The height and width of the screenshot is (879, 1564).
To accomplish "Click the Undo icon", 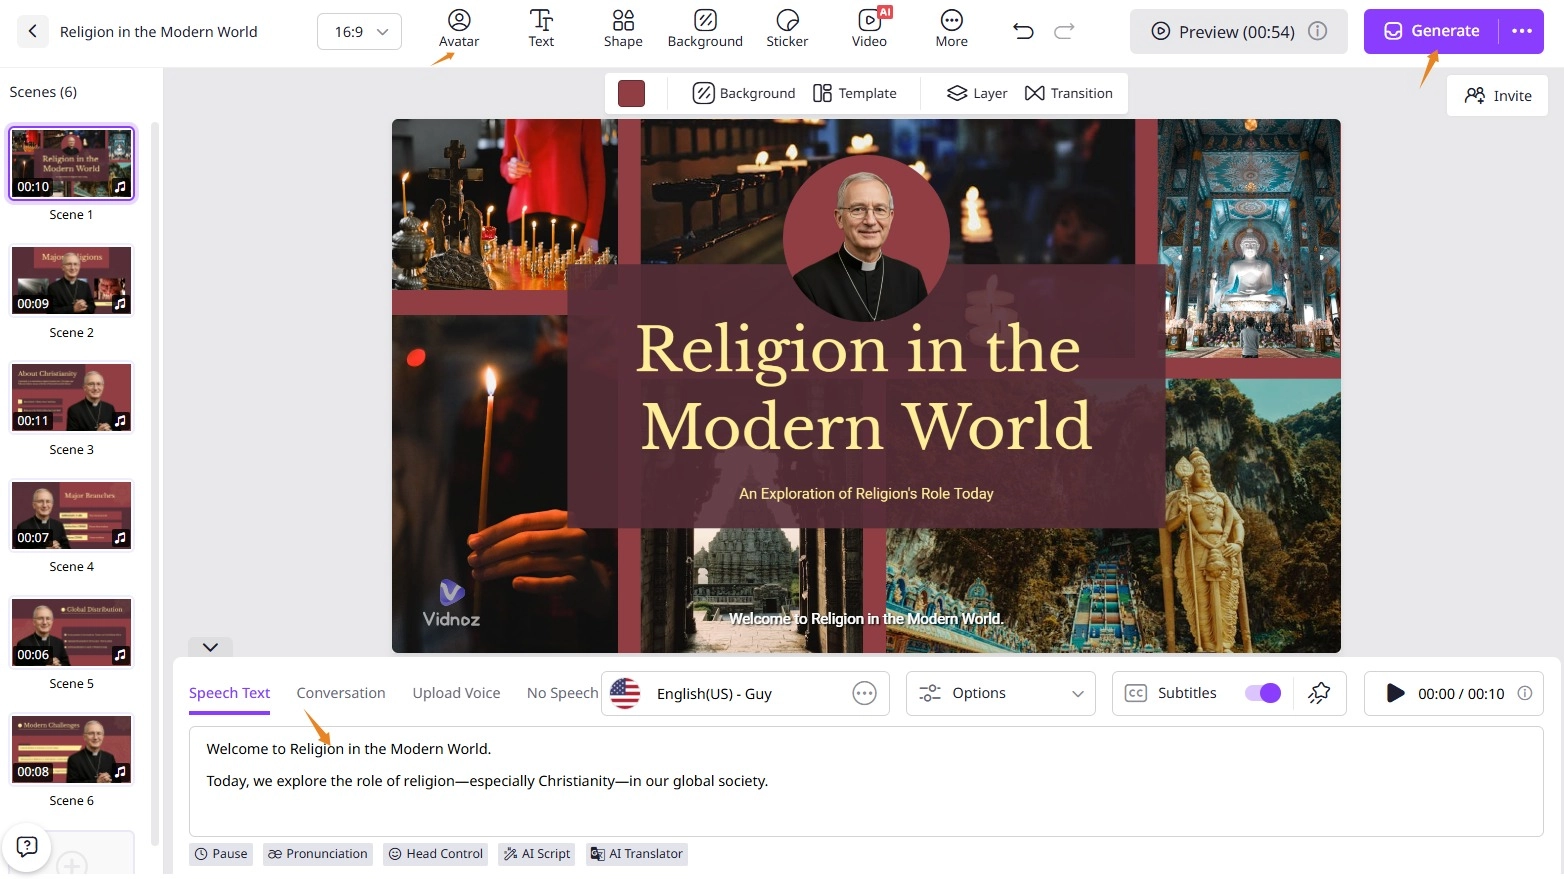I will tap(1022, 31).
